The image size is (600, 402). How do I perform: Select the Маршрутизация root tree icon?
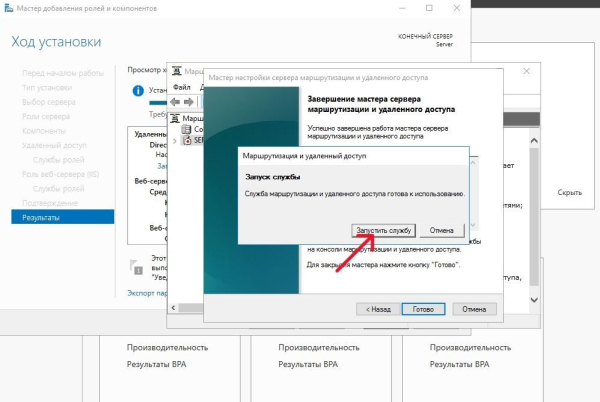pyautogui.click(x=175, y=118)
